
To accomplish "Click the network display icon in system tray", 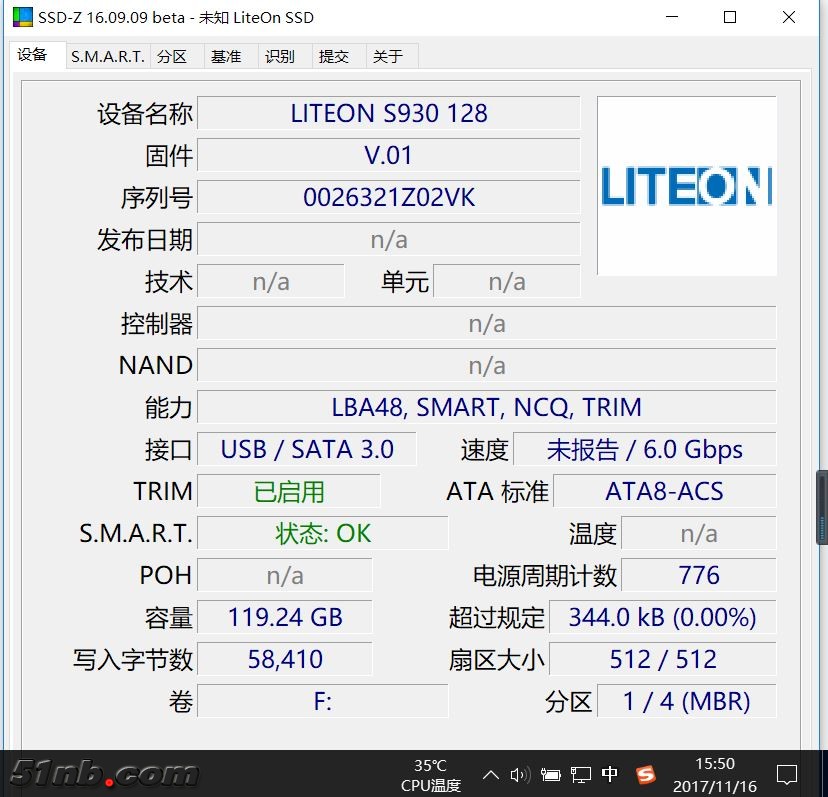I will click(x=580, y=774).
